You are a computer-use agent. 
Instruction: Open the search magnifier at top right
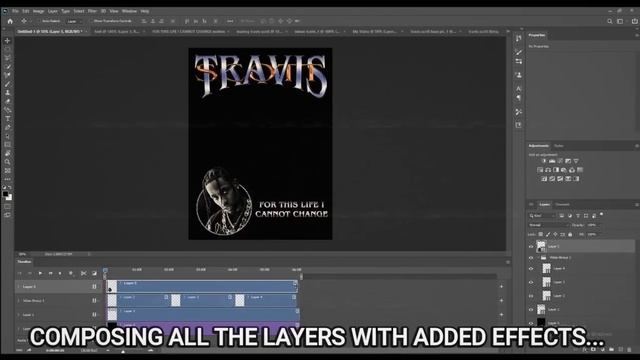pyautogui.click(x=610, y=21)
